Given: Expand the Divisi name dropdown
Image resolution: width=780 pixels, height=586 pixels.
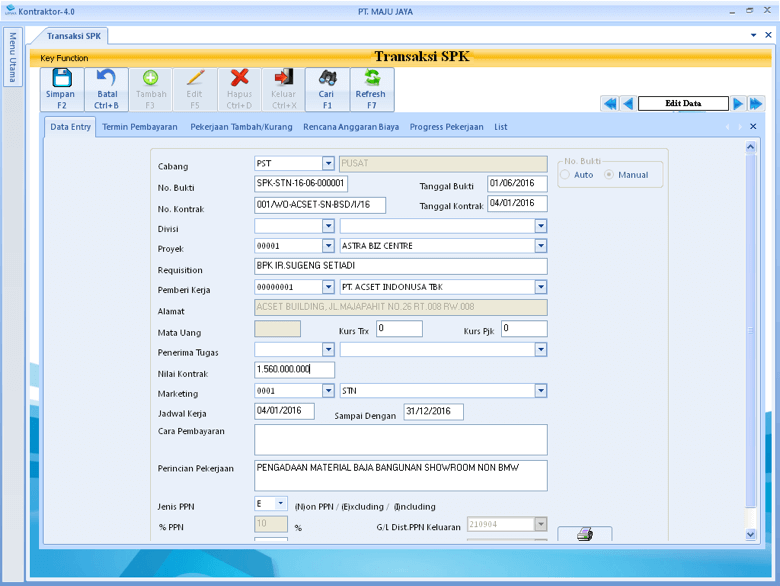Looking at the screenshot, I should point(541,226).
